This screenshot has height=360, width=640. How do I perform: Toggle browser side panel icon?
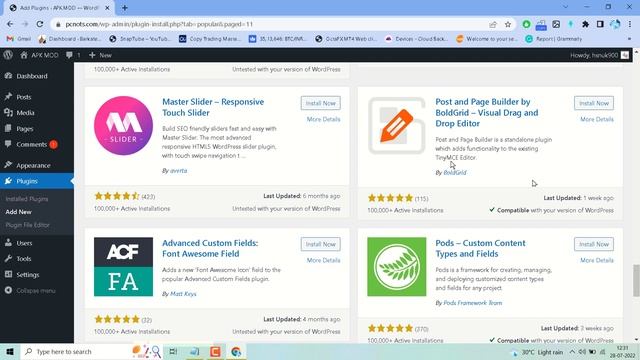click(x=600, y=24)
